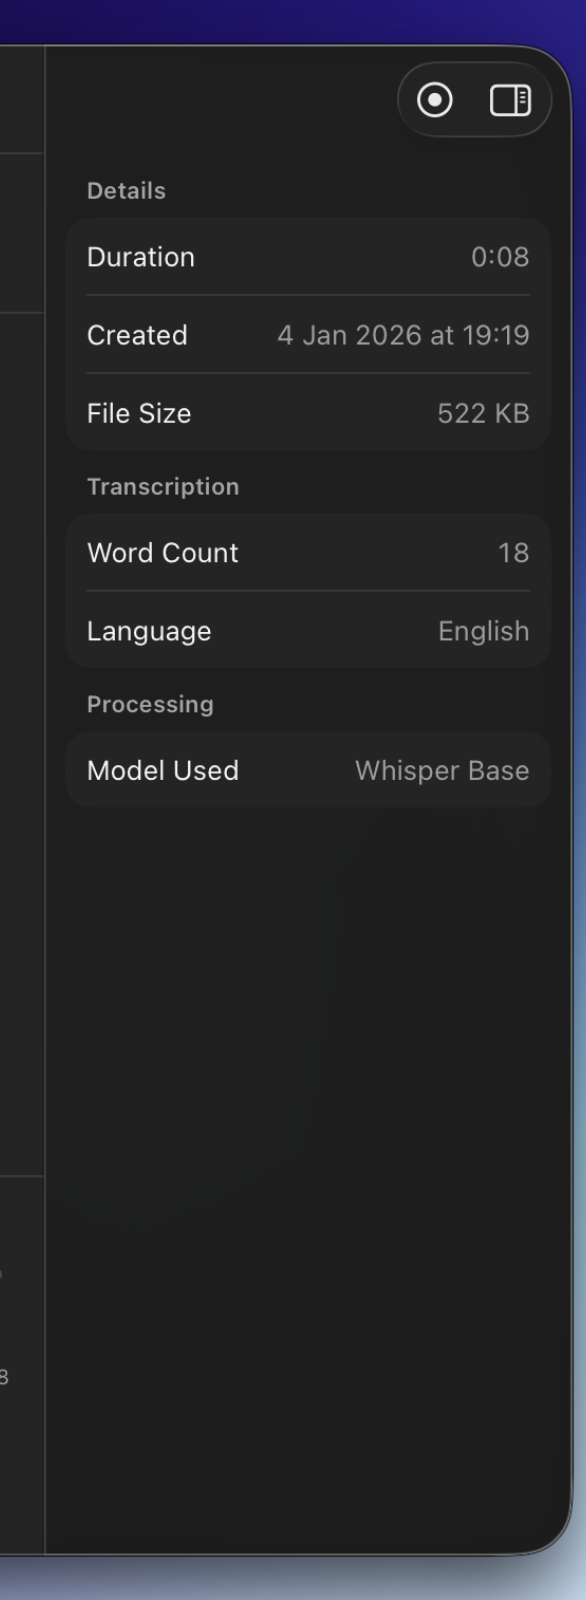The height and width of the screenshot is (1600, 586).
Task: Select the Created row label
Action: (x=137, y=335)
